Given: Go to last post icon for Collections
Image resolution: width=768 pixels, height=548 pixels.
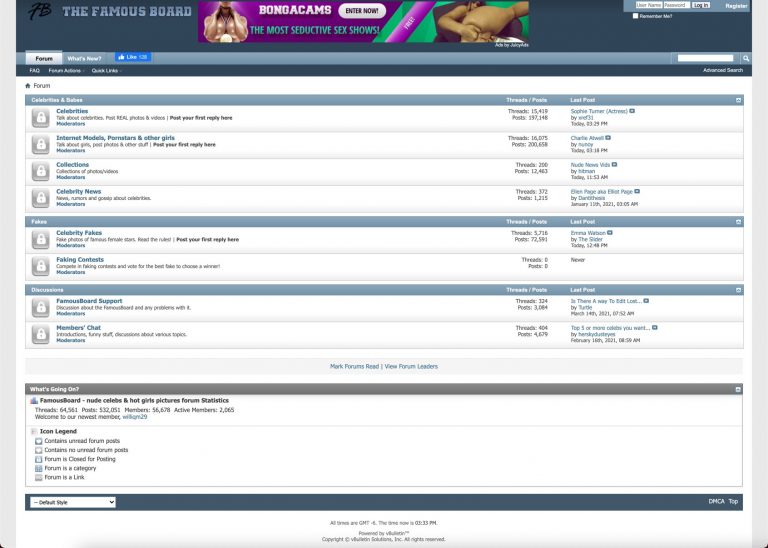Looking at the screenshot, I should coord(614,165).
